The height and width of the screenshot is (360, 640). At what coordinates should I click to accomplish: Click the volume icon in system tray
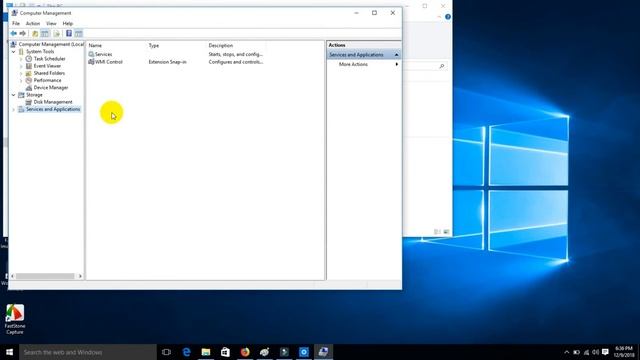(596, 352)
